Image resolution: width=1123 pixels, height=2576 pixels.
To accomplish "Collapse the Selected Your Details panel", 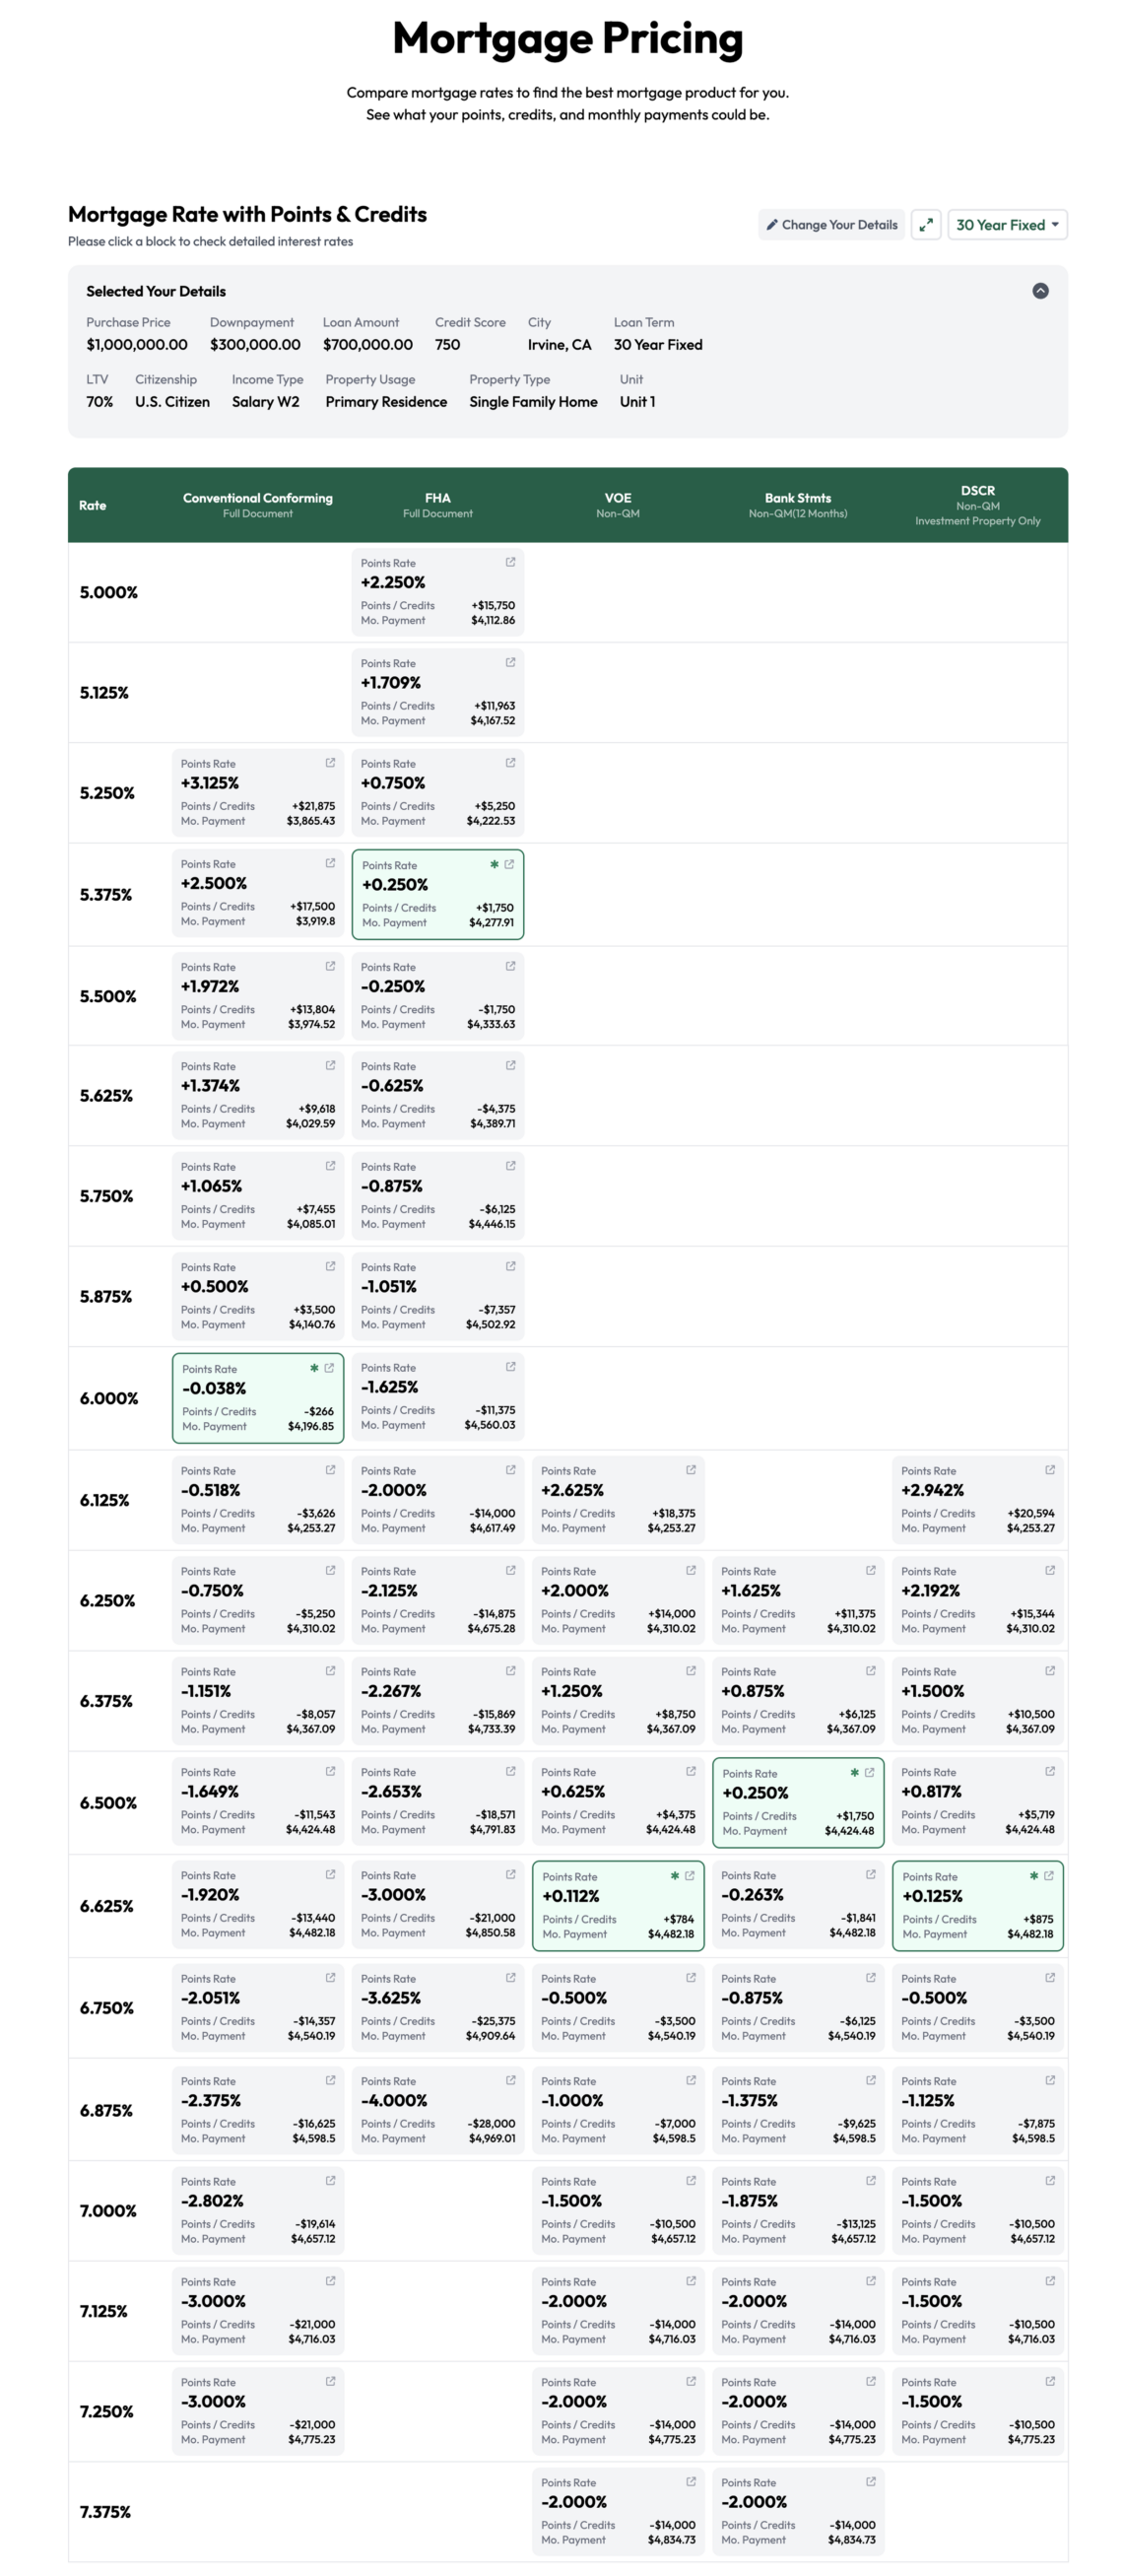I will tap(1040, 291).
